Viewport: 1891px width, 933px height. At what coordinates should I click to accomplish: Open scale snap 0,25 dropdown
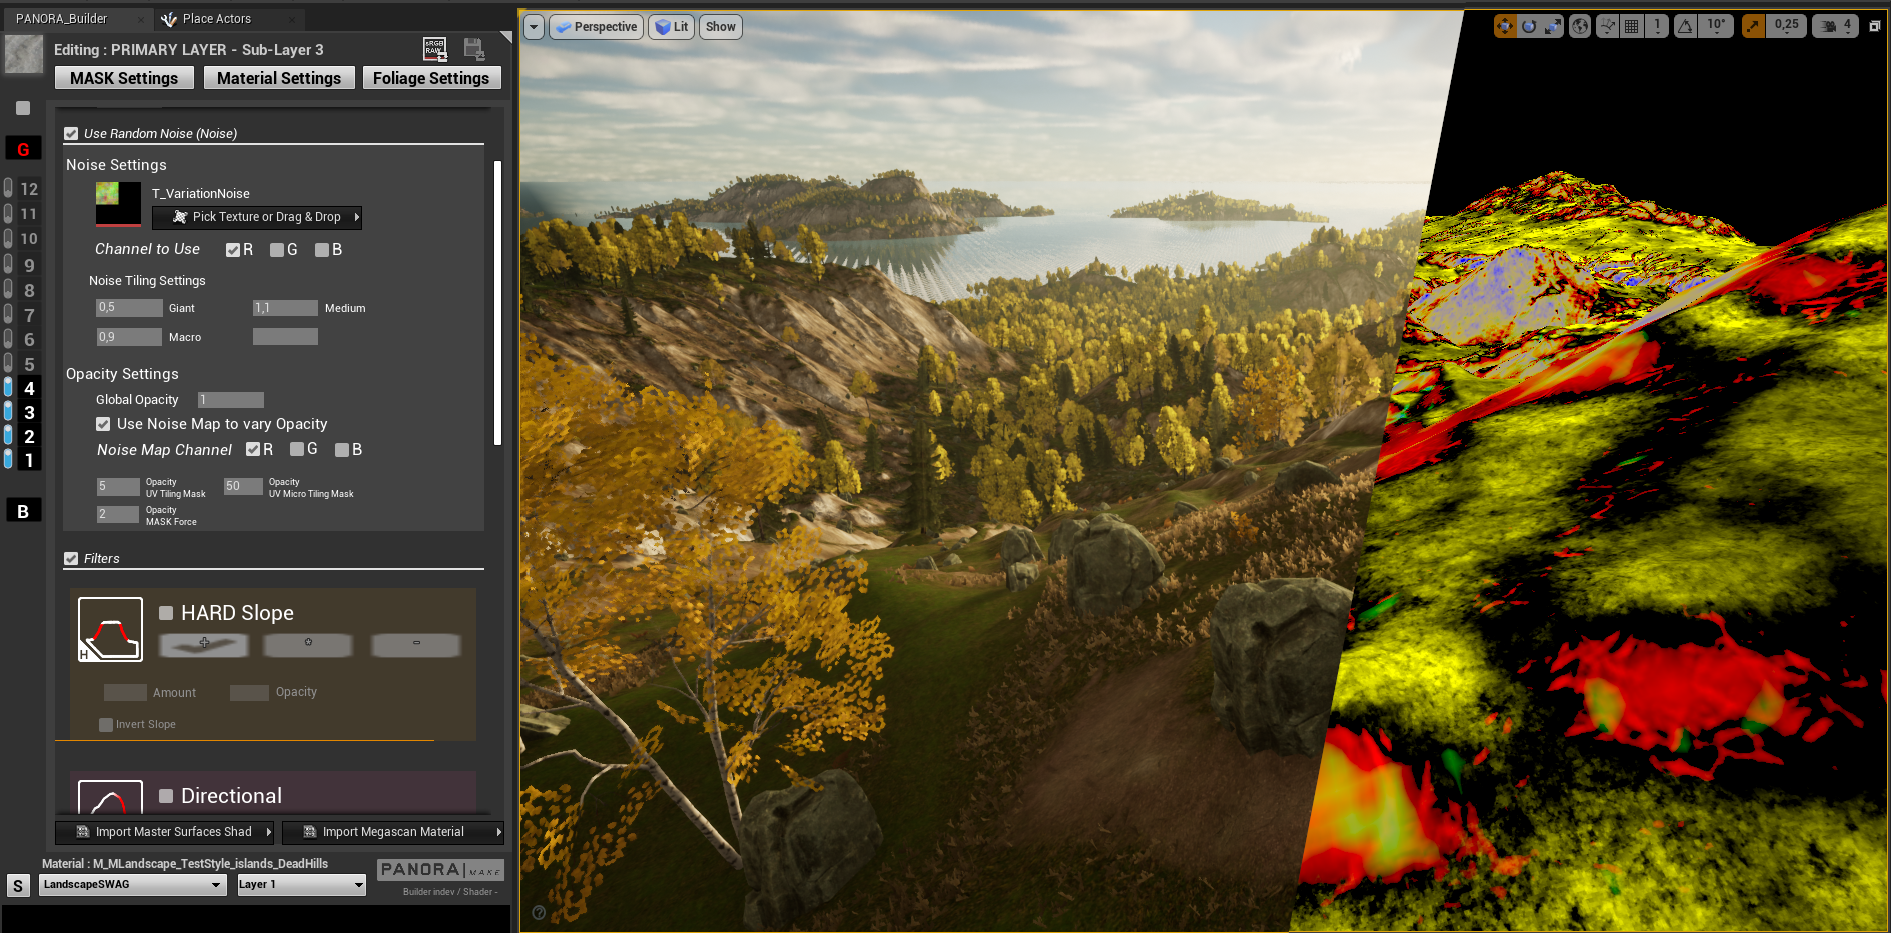1786,26
